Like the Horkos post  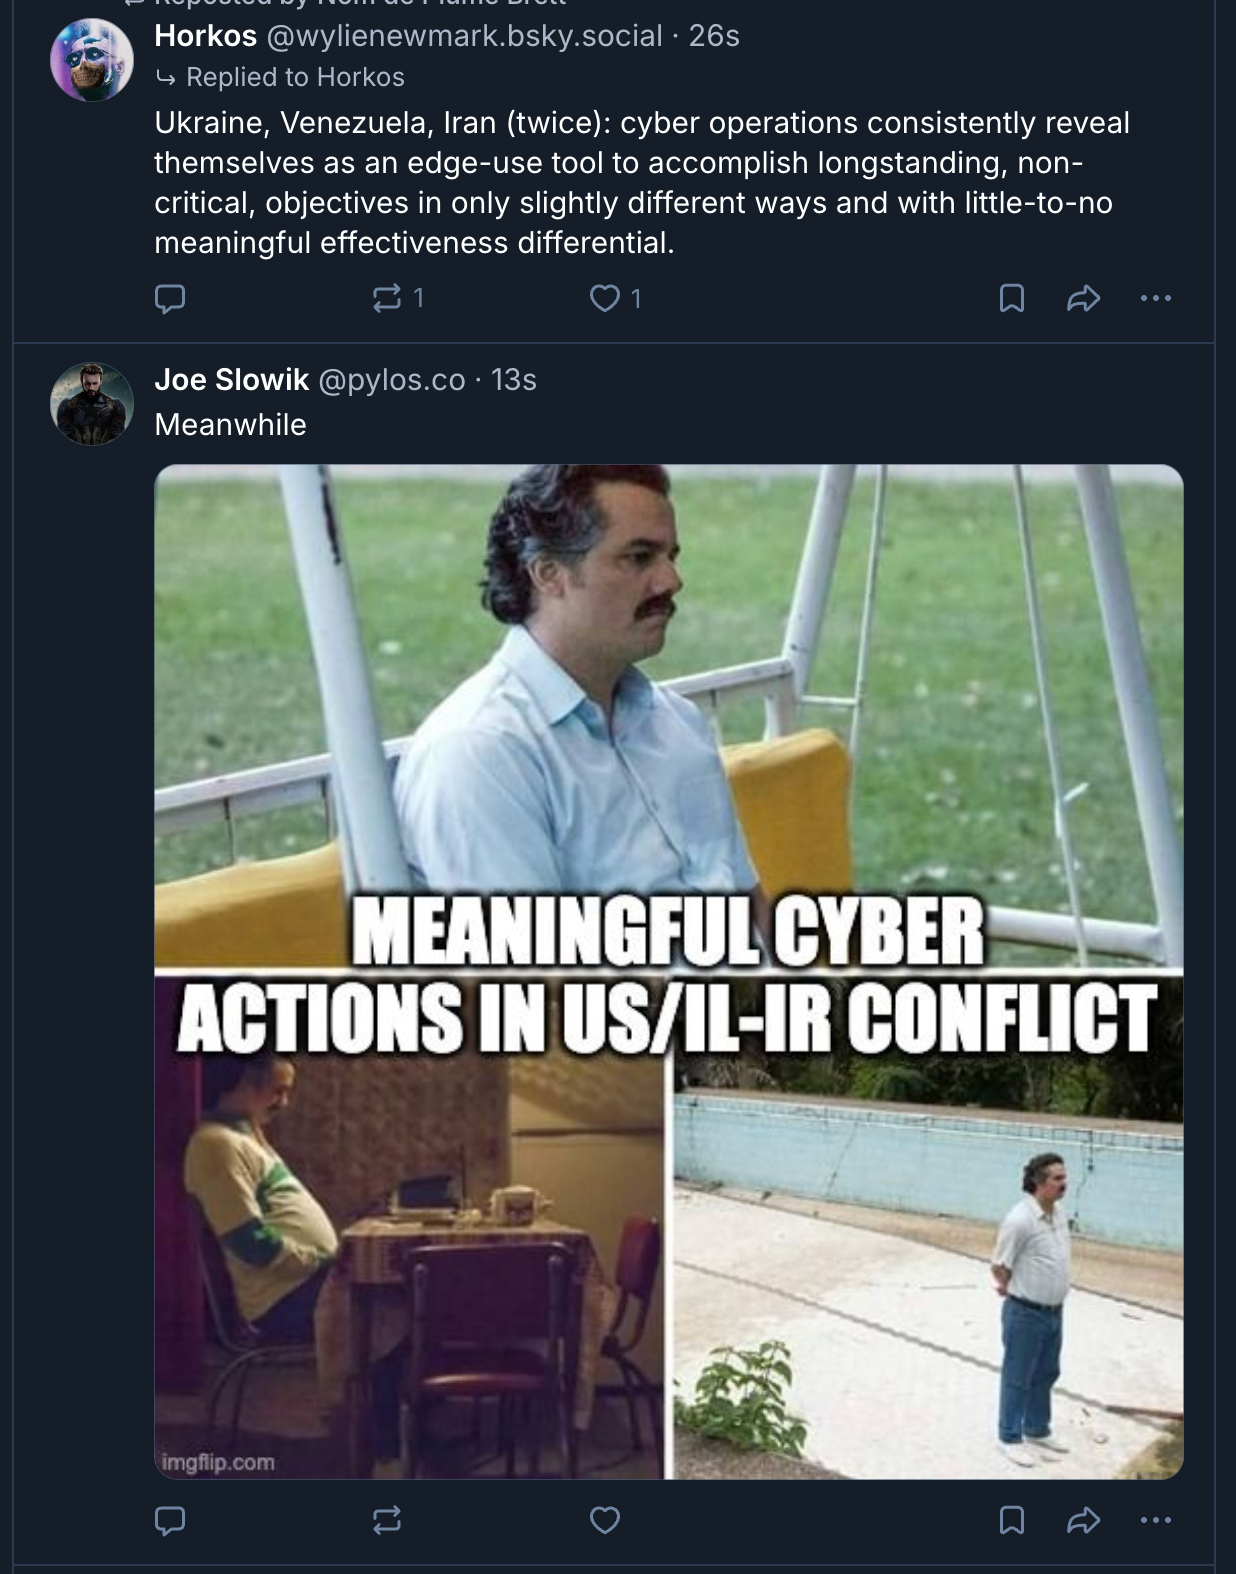(605, 298)
